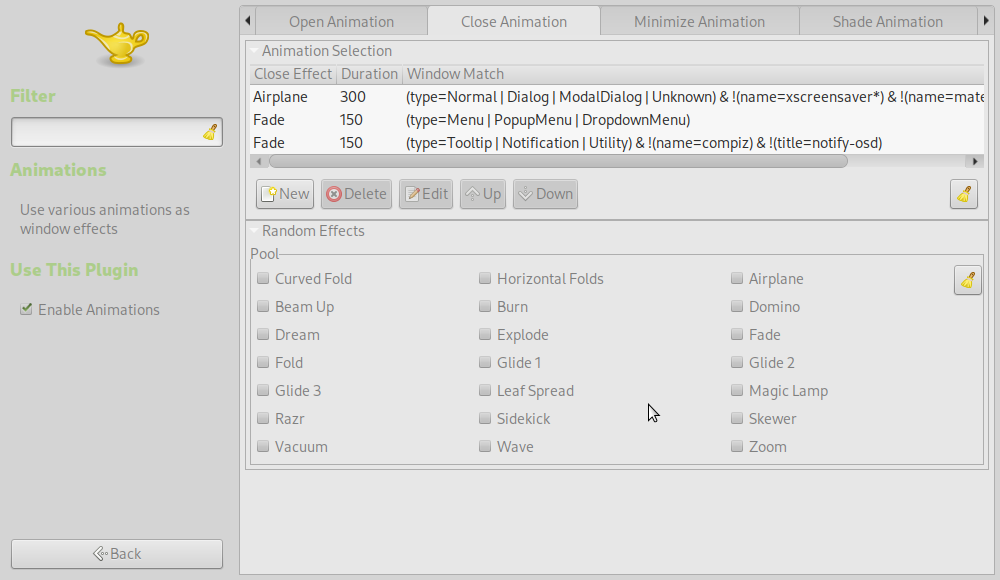Image resolution: width=1000 pixels, height=580 pixels.
Task: Reset the Random Effects pool to defaults
Action: pyautogui.click(x=967, y=280)
